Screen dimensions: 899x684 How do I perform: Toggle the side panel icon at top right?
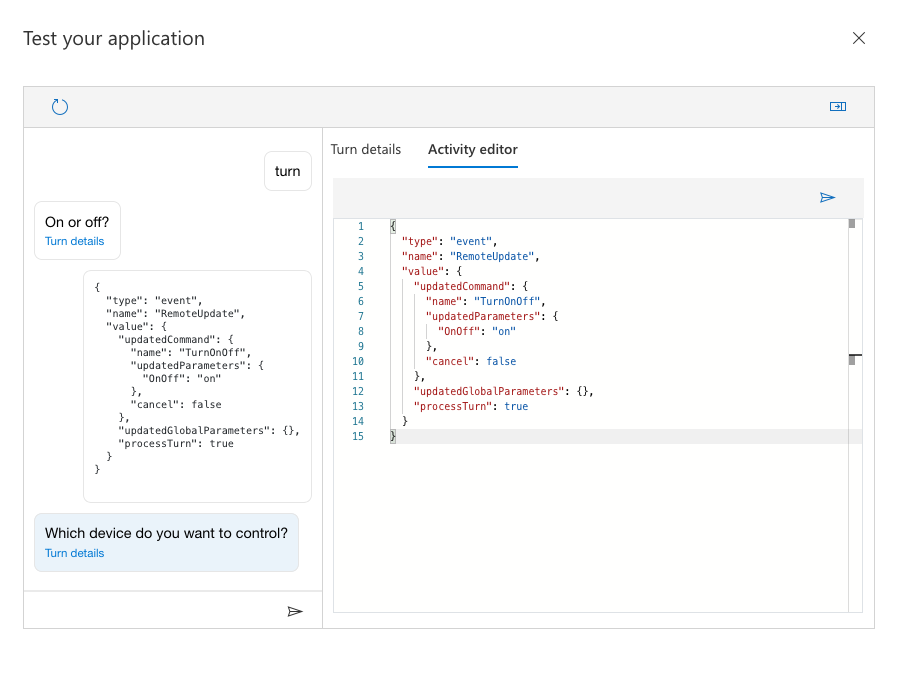(838, 107)
